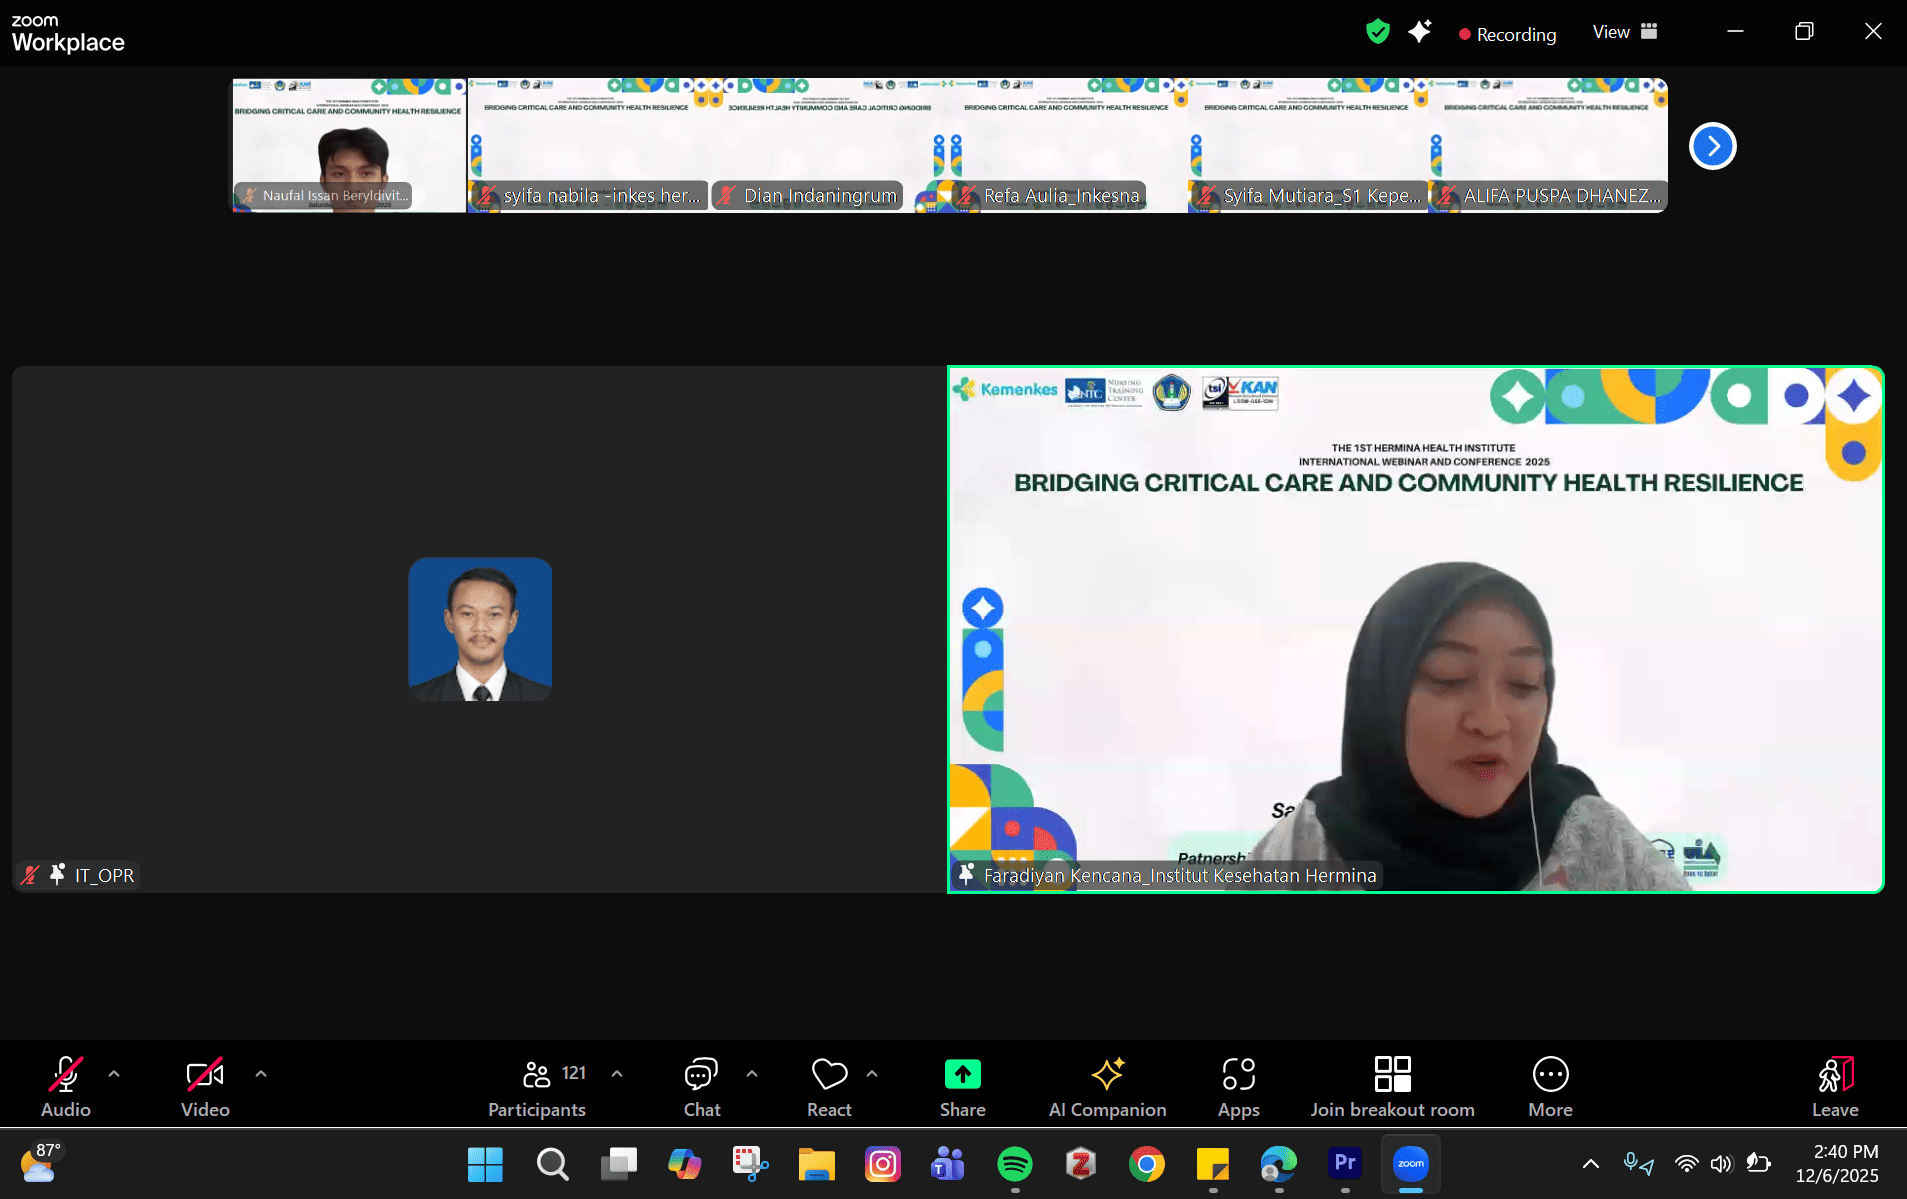Unmute the microphone with Audio button
The width and height of the screenshot is (1907, 1199).
point(66,1086)
